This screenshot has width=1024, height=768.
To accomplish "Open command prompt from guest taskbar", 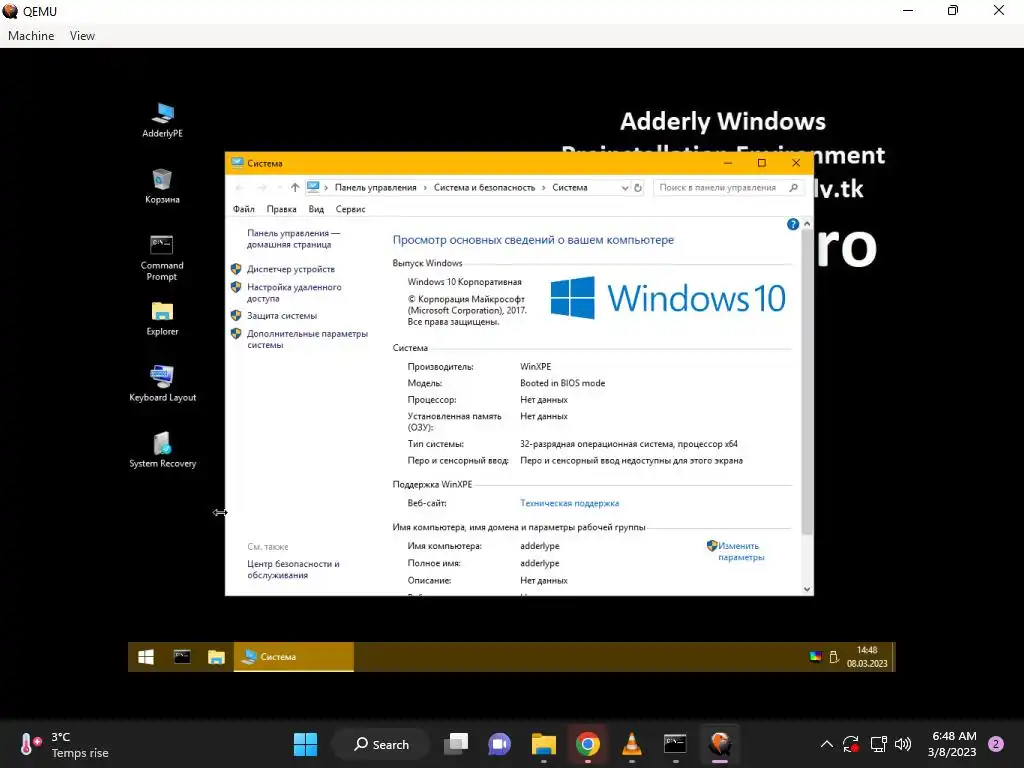I will click(182, 657).
